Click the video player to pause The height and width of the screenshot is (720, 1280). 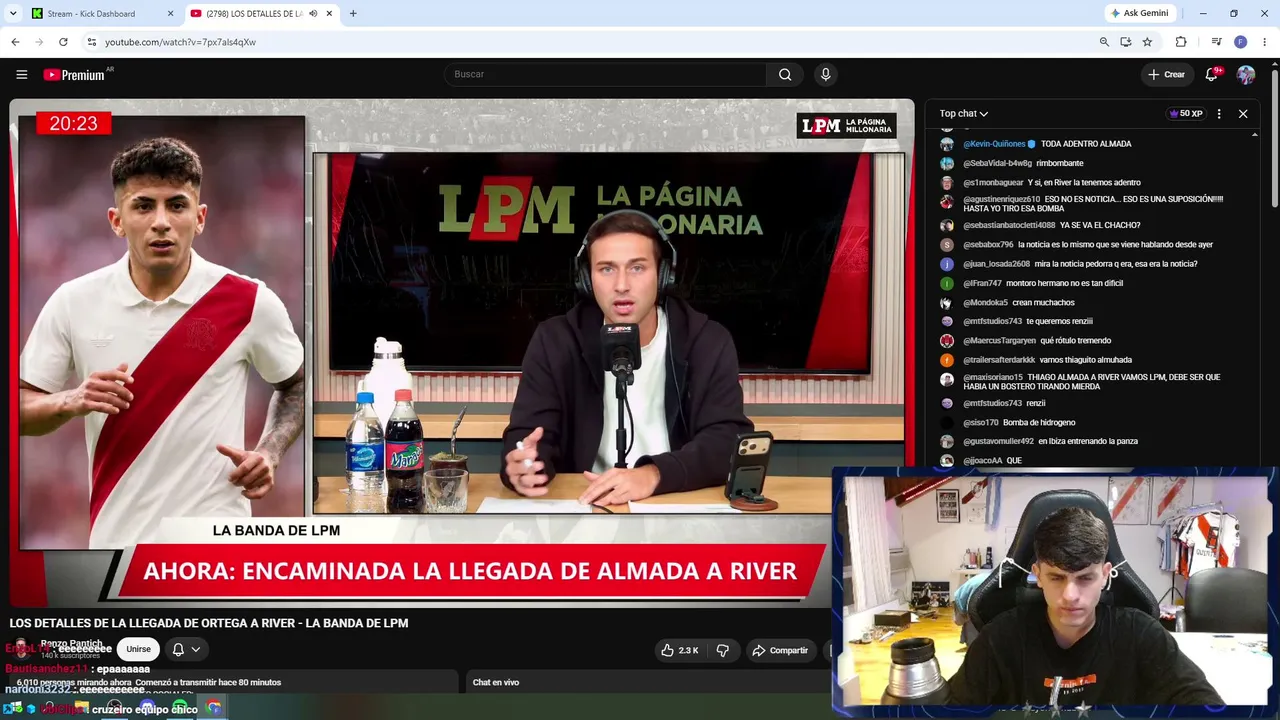pos(462,352)
